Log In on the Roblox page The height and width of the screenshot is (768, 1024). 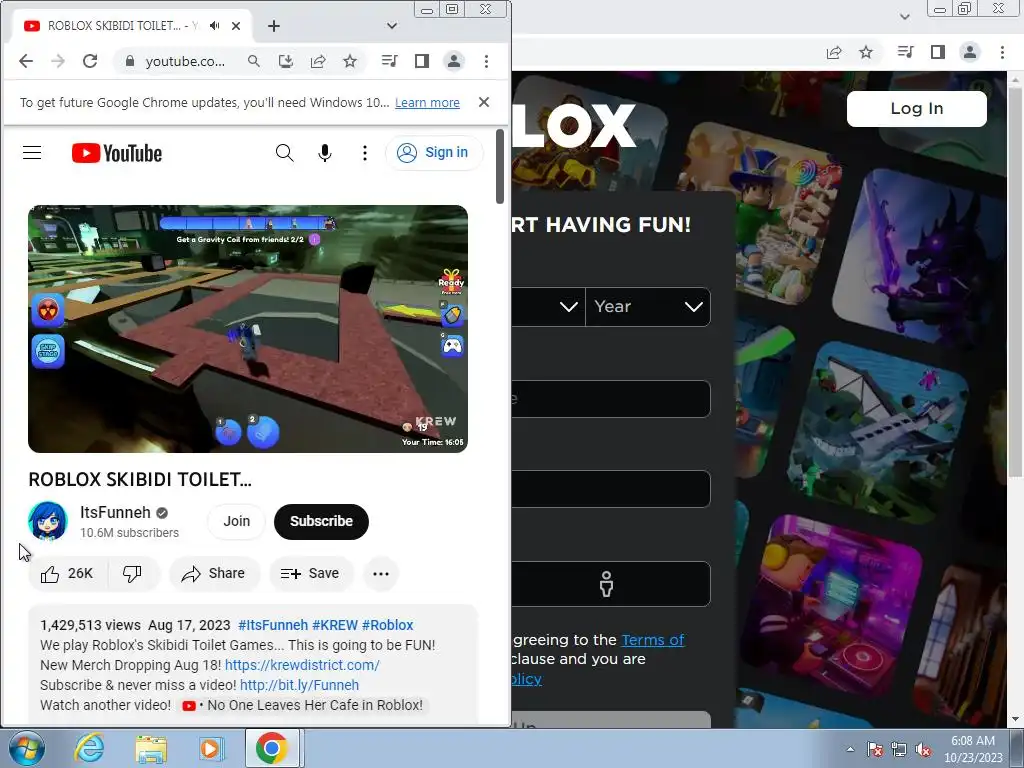(x=916, y=108)
